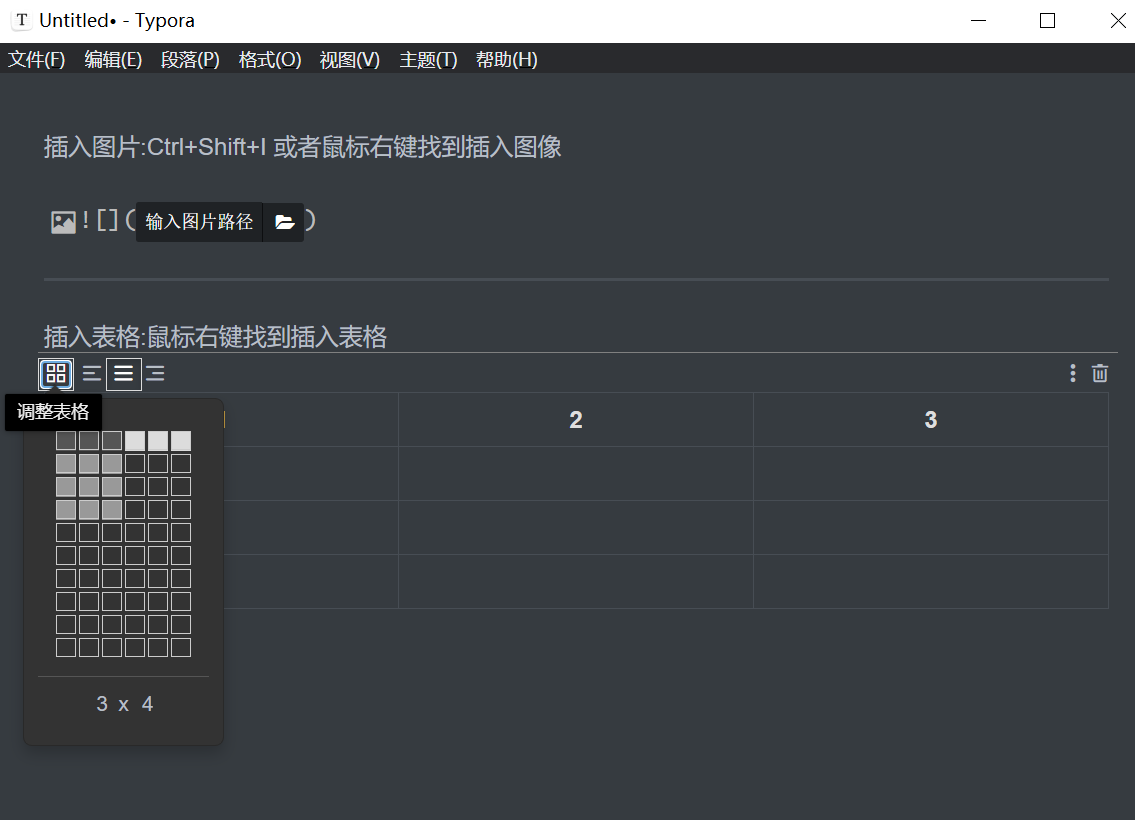
Task: Open the 帮助(H) menu
Action: (507, 59)
